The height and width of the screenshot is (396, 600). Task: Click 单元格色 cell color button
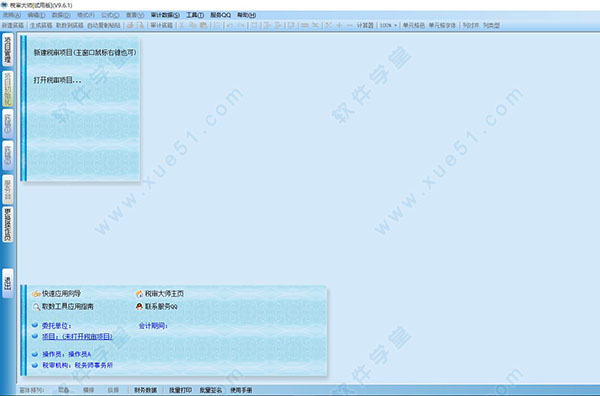click(413, 26)
